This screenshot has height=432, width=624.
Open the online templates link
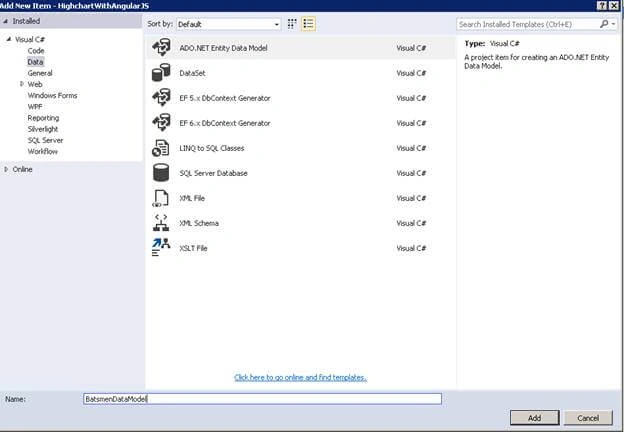[x=300, y=378]
